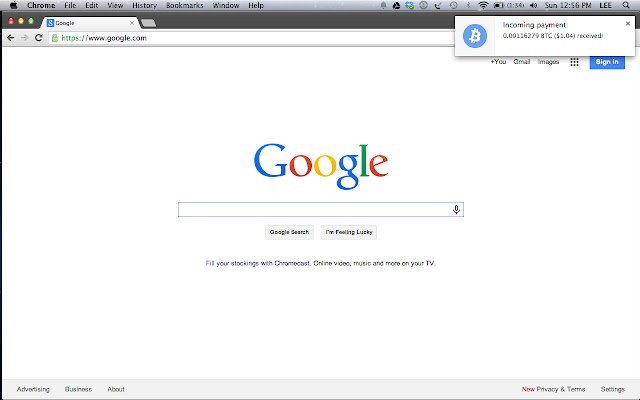The height and width of the screenshot is (400, 640).
Task: Dismiss the incoming payment notification
Action: pyautogui.click(x=628, y=24)
